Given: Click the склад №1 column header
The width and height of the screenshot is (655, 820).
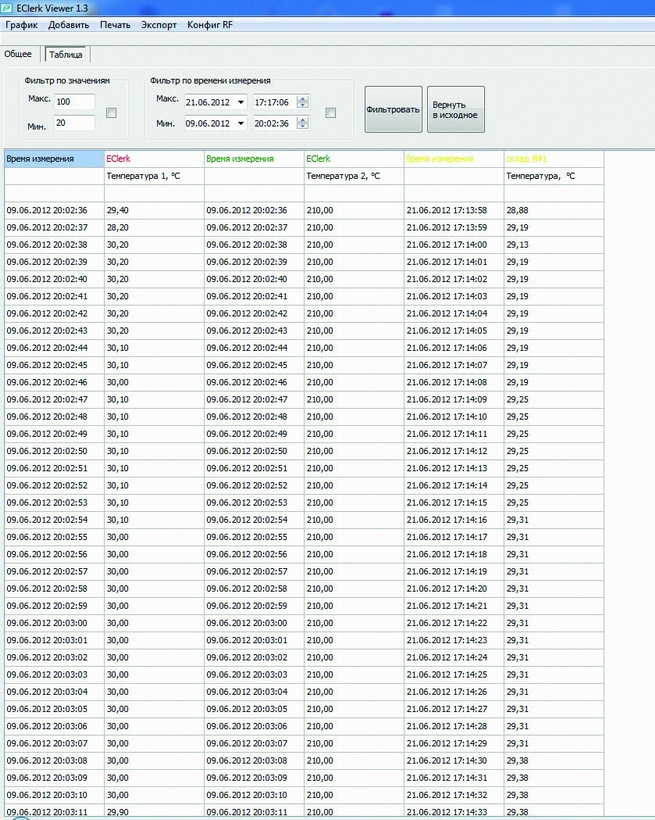Looking at the screenshot, I should (554, 159).
